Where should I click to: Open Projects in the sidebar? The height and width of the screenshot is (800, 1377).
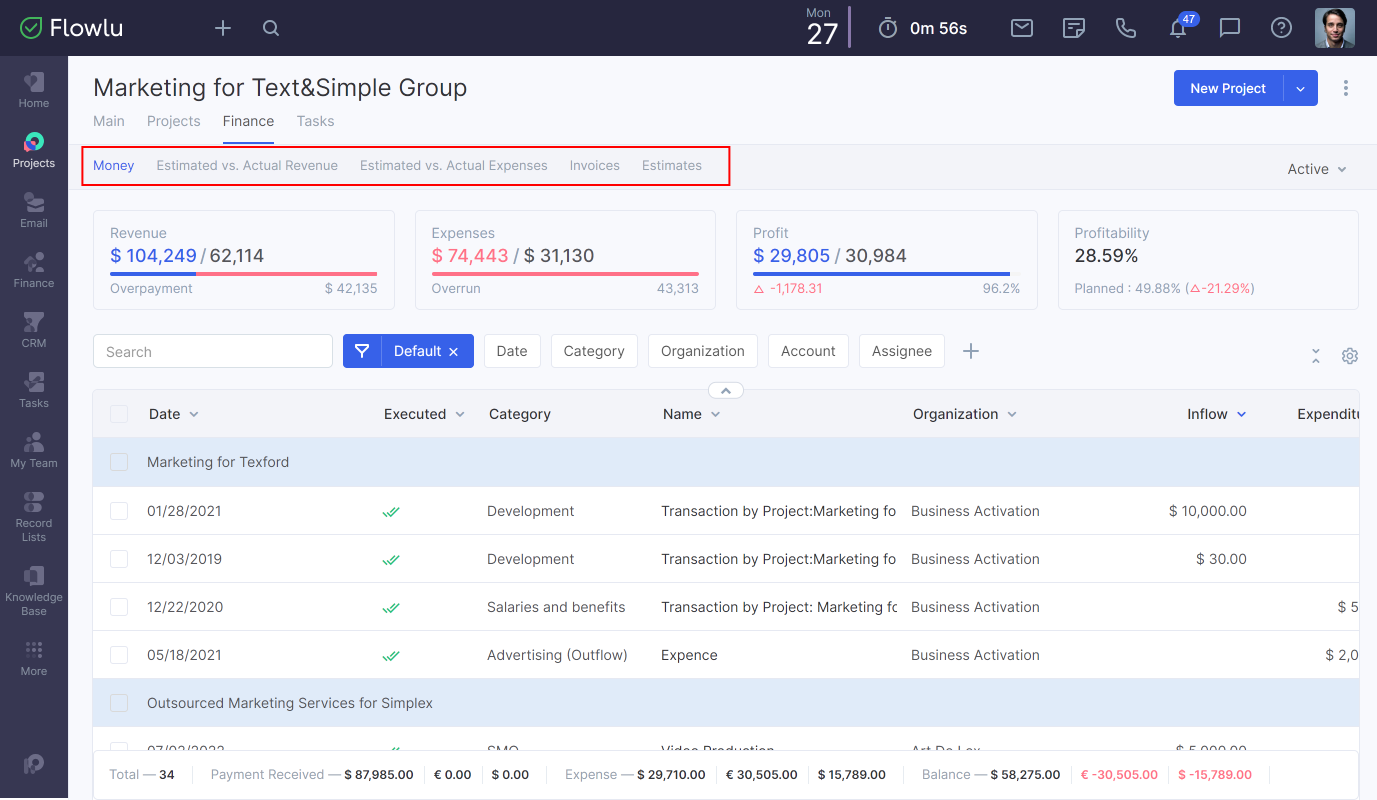coord(34,150)
